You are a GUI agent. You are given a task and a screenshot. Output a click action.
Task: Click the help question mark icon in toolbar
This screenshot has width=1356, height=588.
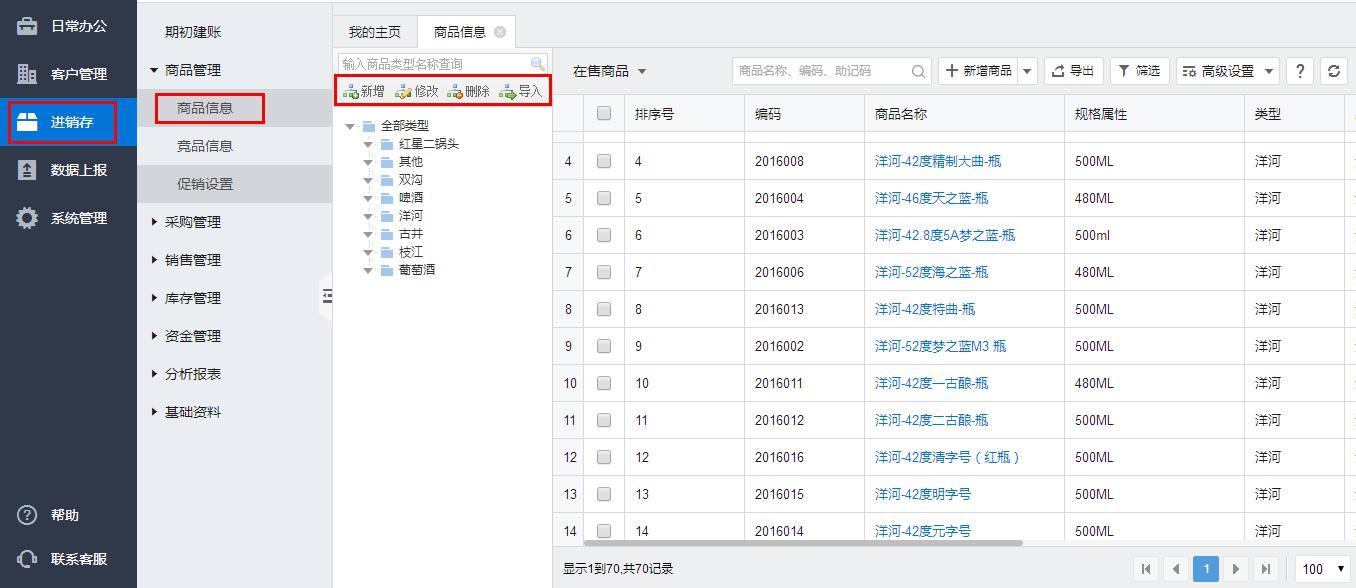click(1299, 71)
